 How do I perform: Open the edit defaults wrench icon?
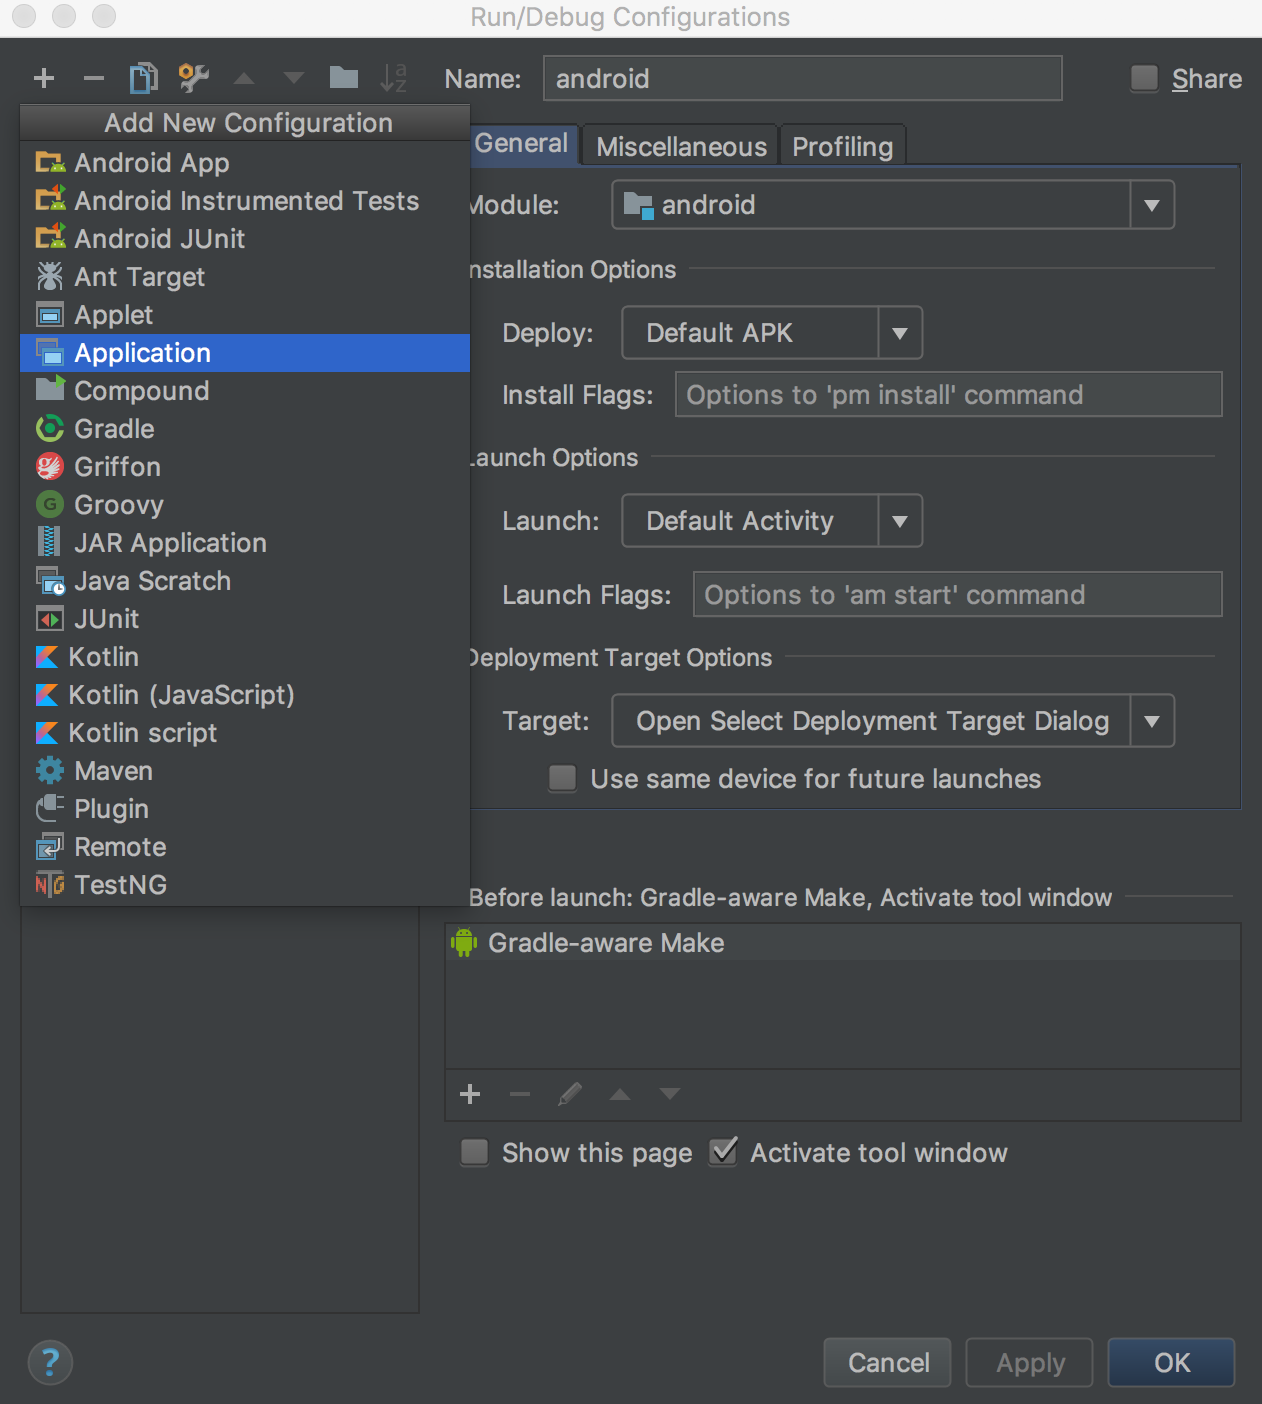click(193, 78)
